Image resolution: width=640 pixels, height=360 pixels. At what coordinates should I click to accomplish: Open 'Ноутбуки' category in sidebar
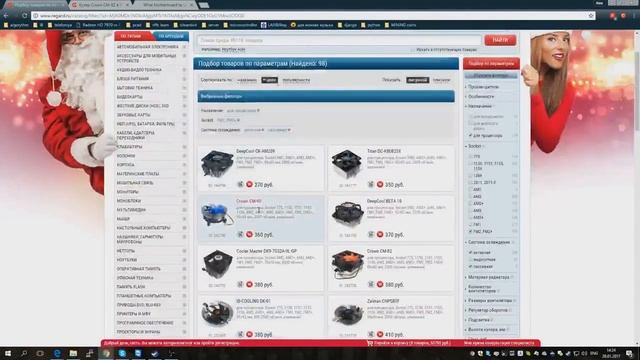pos(127,260)
